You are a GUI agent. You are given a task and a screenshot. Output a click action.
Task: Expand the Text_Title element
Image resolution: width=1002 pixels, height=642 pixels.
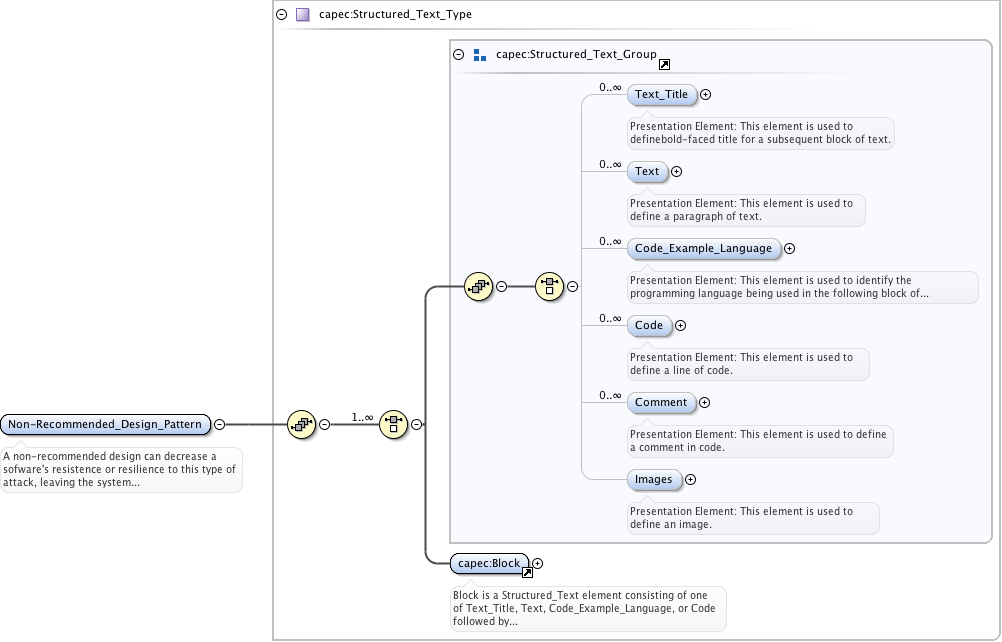(705, 95)
